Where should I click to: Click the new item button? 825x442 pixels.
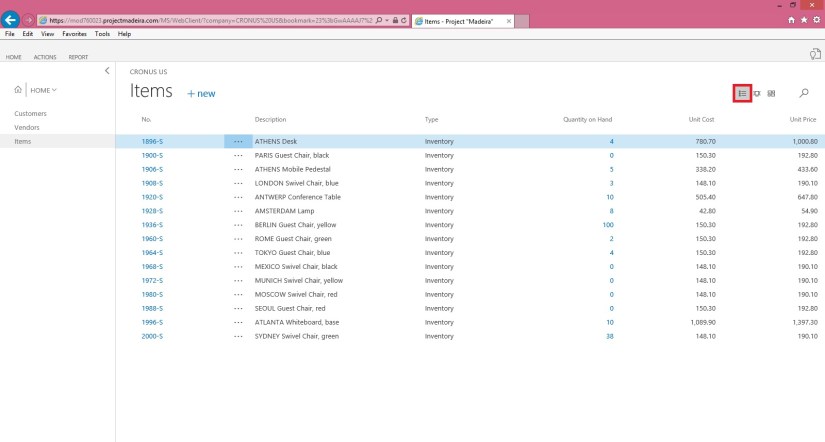201,94
